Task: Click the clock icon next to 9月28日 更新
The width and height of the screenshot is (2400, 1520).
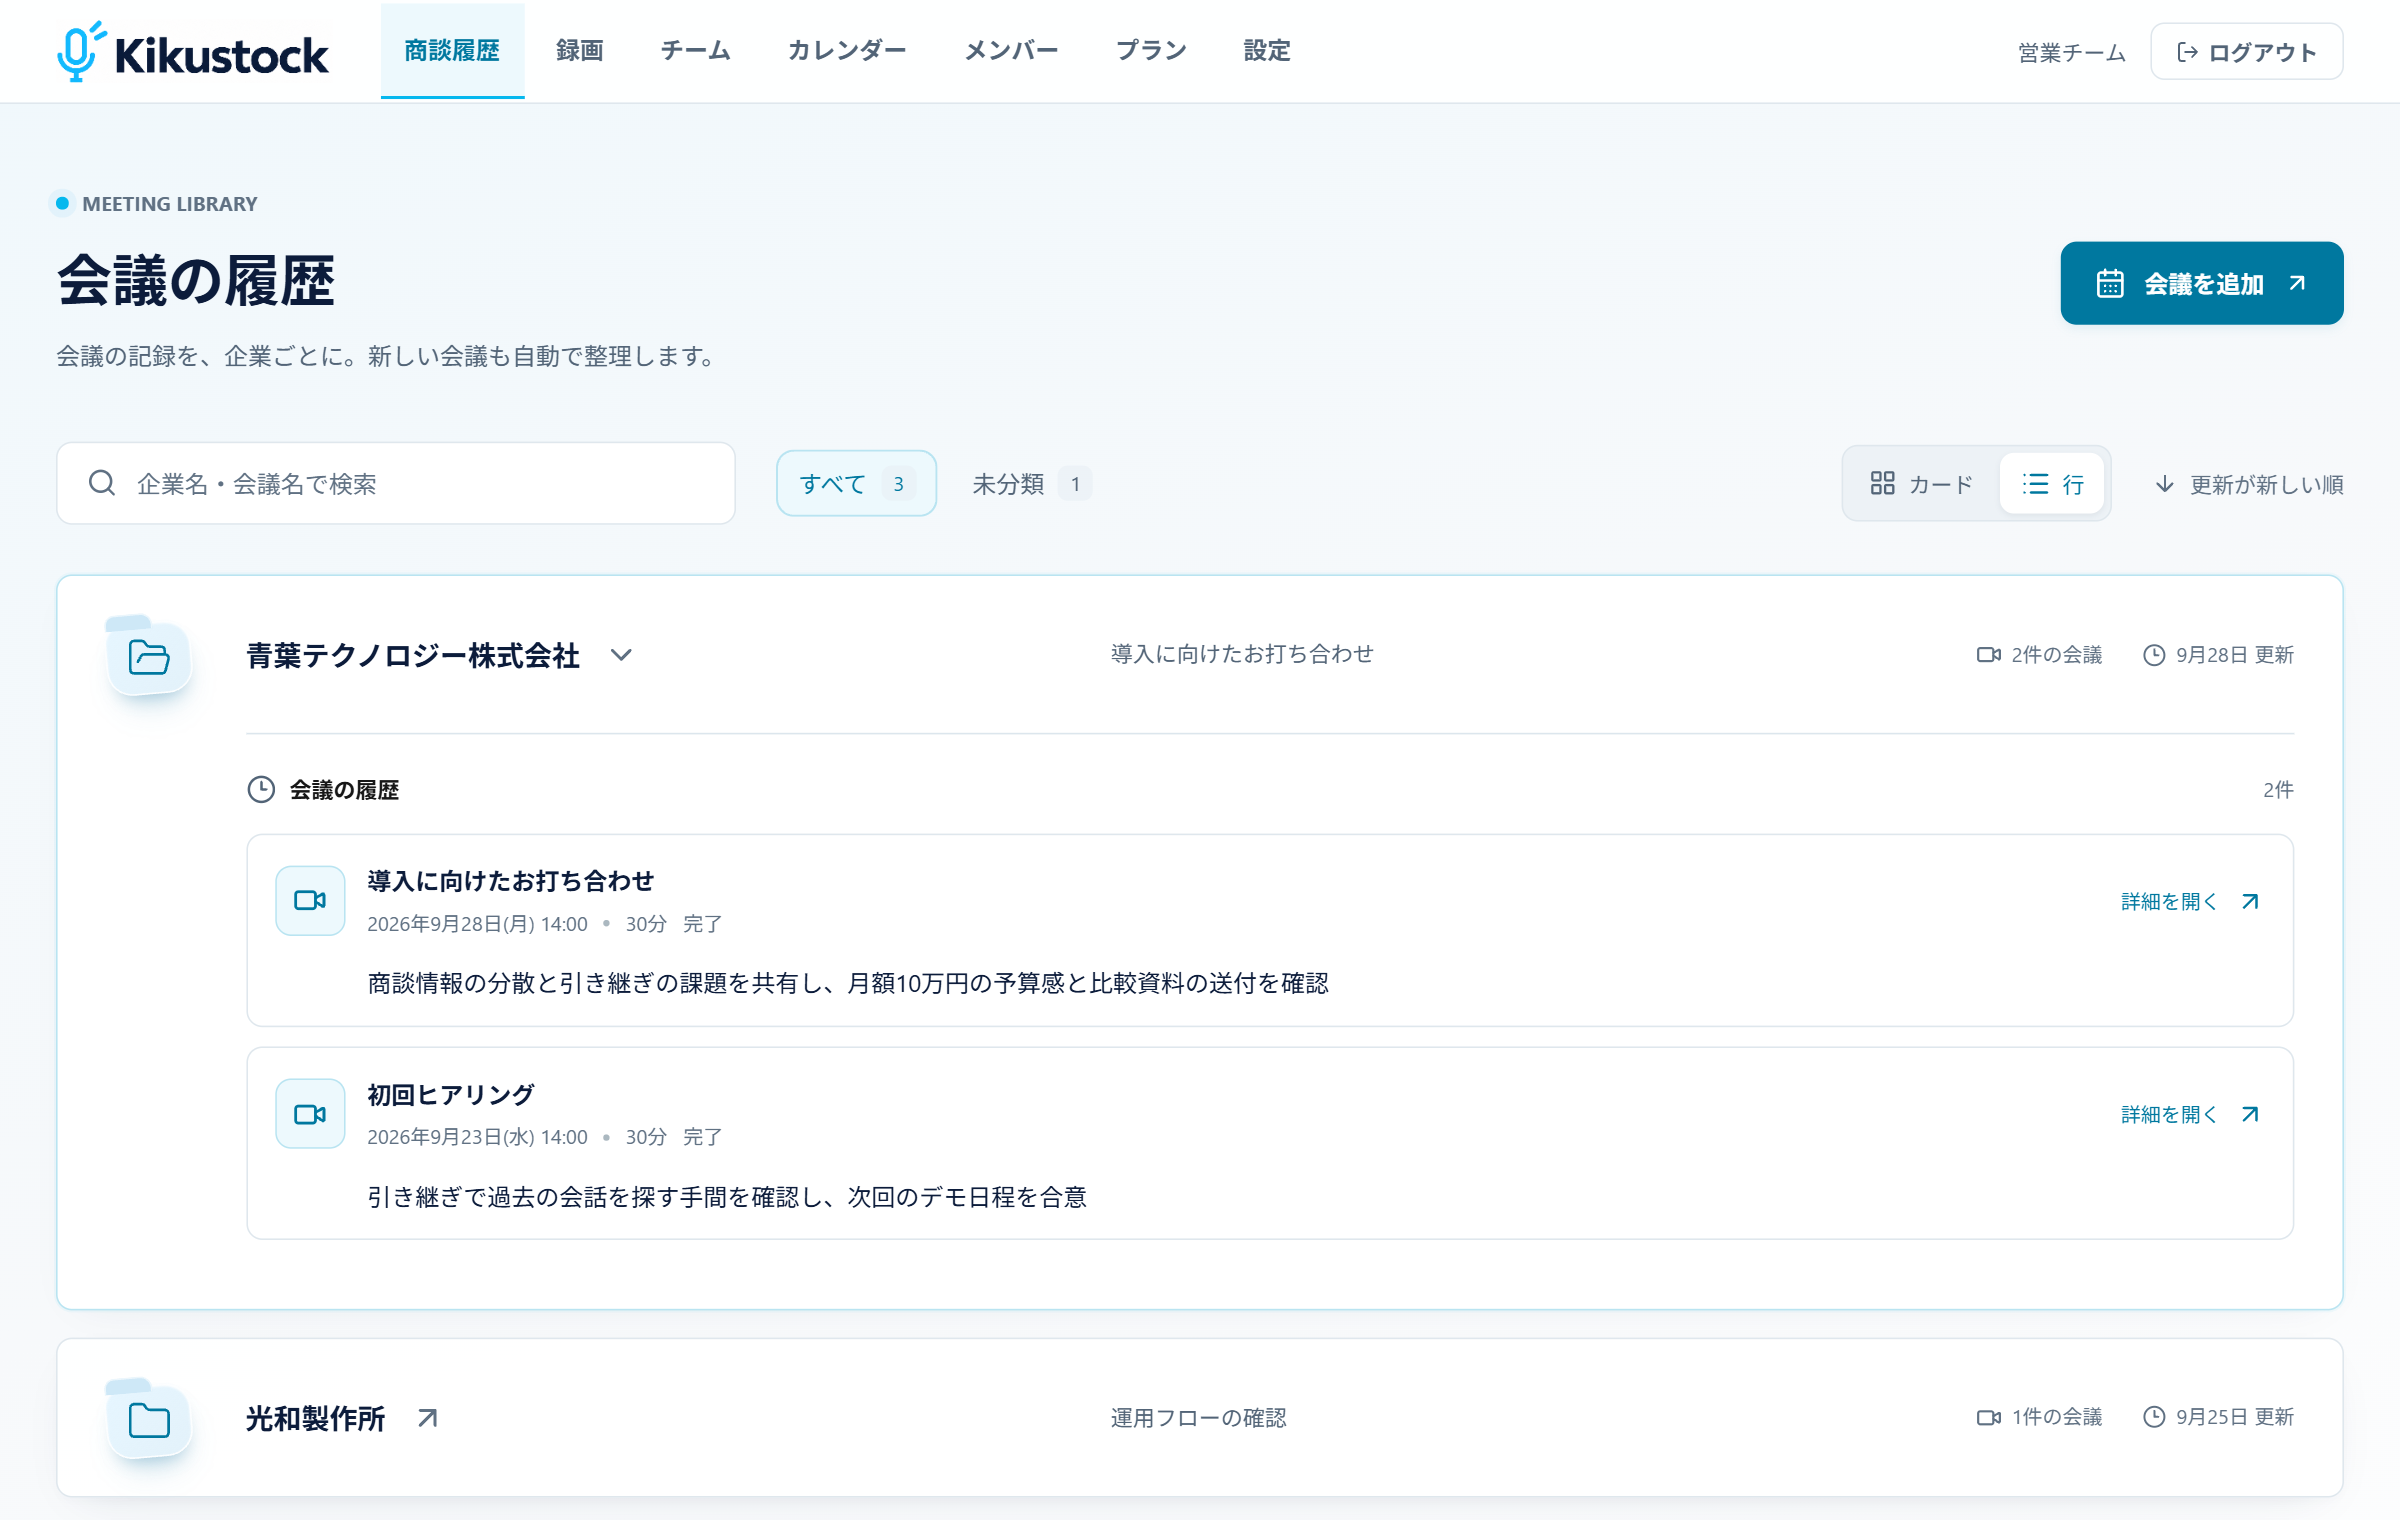Action: (x=2154, y=655)
